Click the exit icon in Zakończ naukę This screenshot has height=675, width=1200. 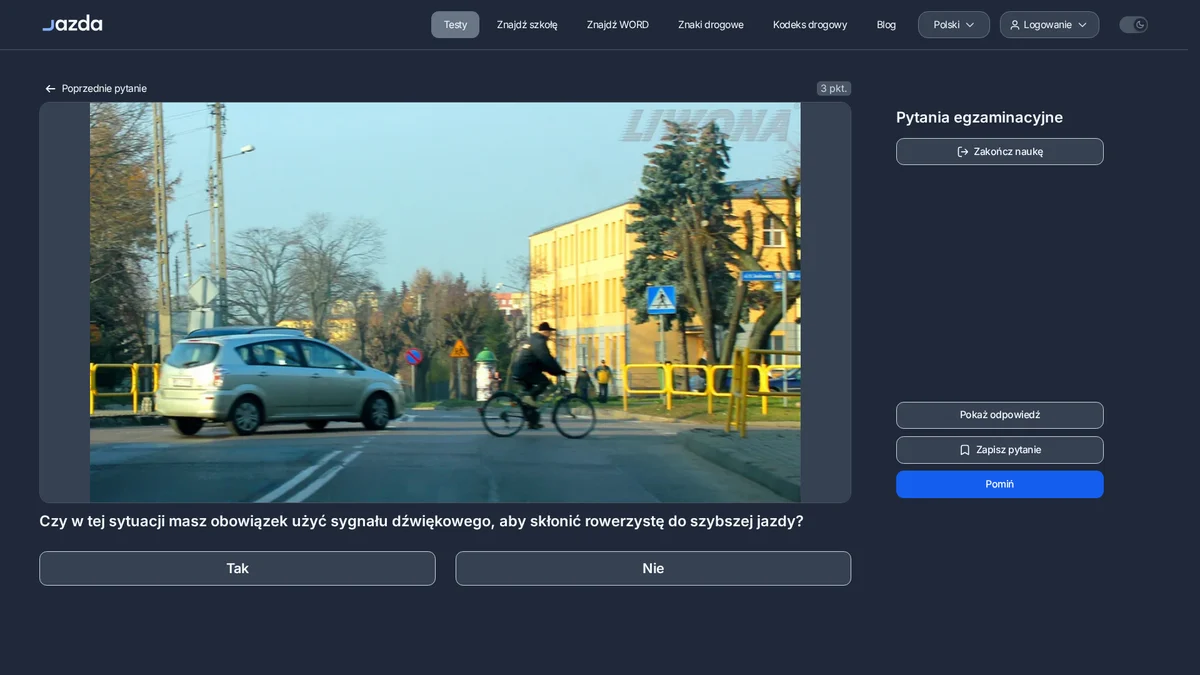click(x=963, y=152)
